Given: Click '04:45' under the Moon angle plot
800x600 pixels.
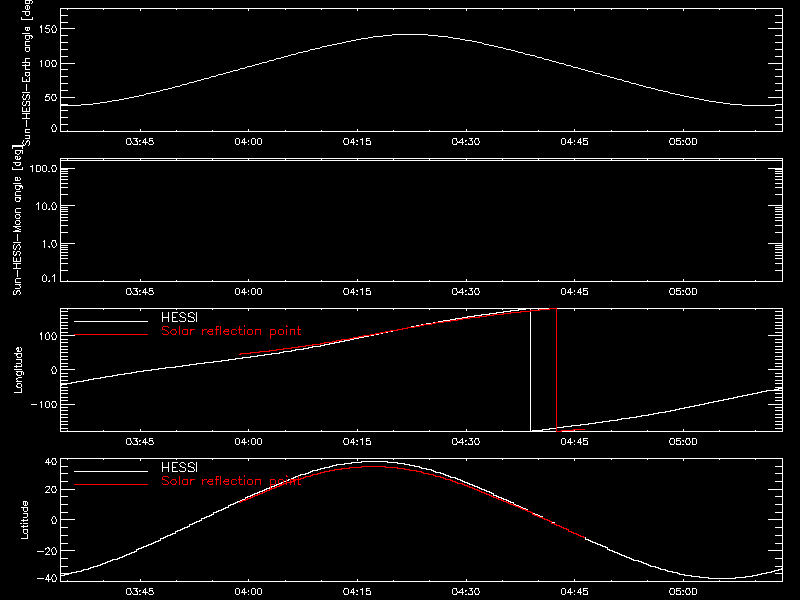Looking at the screenshot, I should click(574, 291).
